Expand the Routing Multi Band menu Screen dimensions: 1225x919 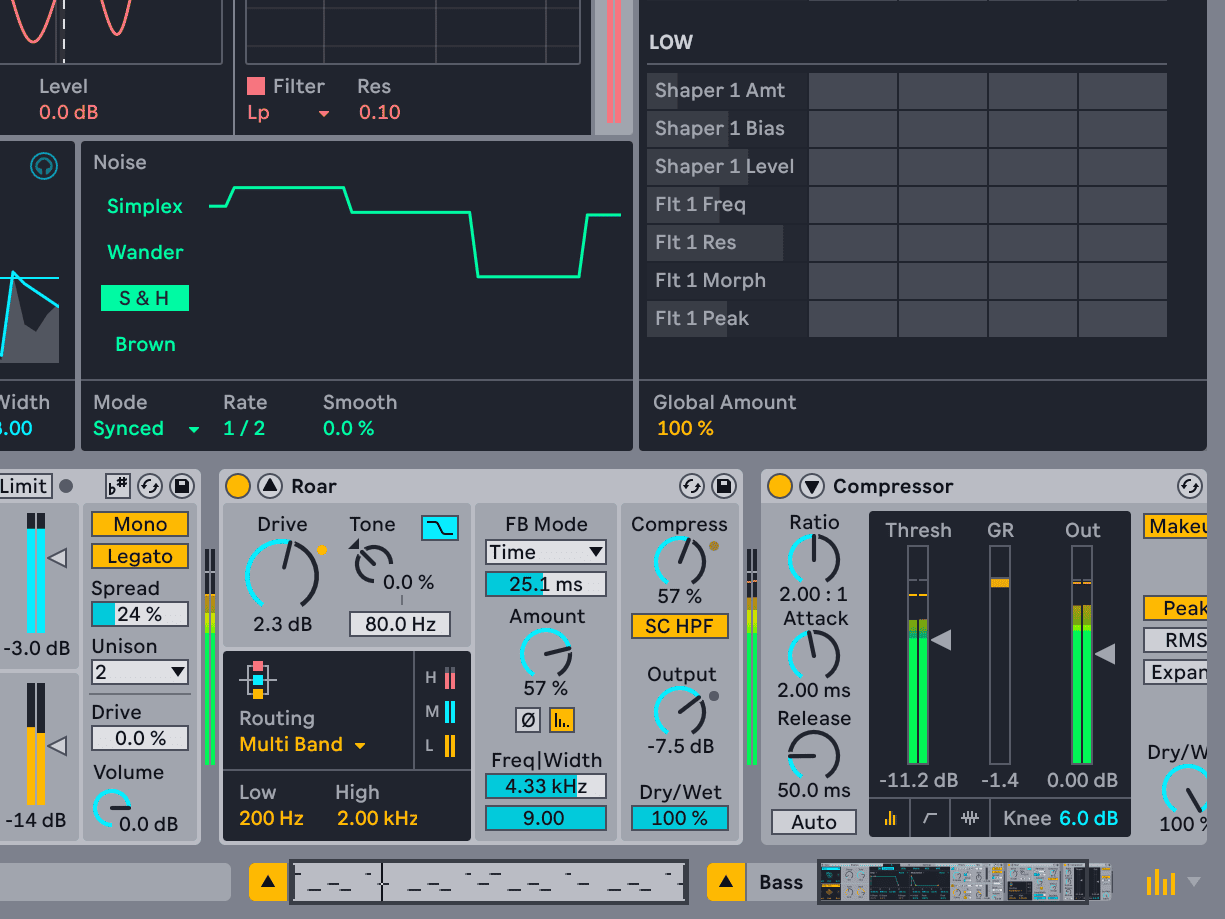[302, 745]
